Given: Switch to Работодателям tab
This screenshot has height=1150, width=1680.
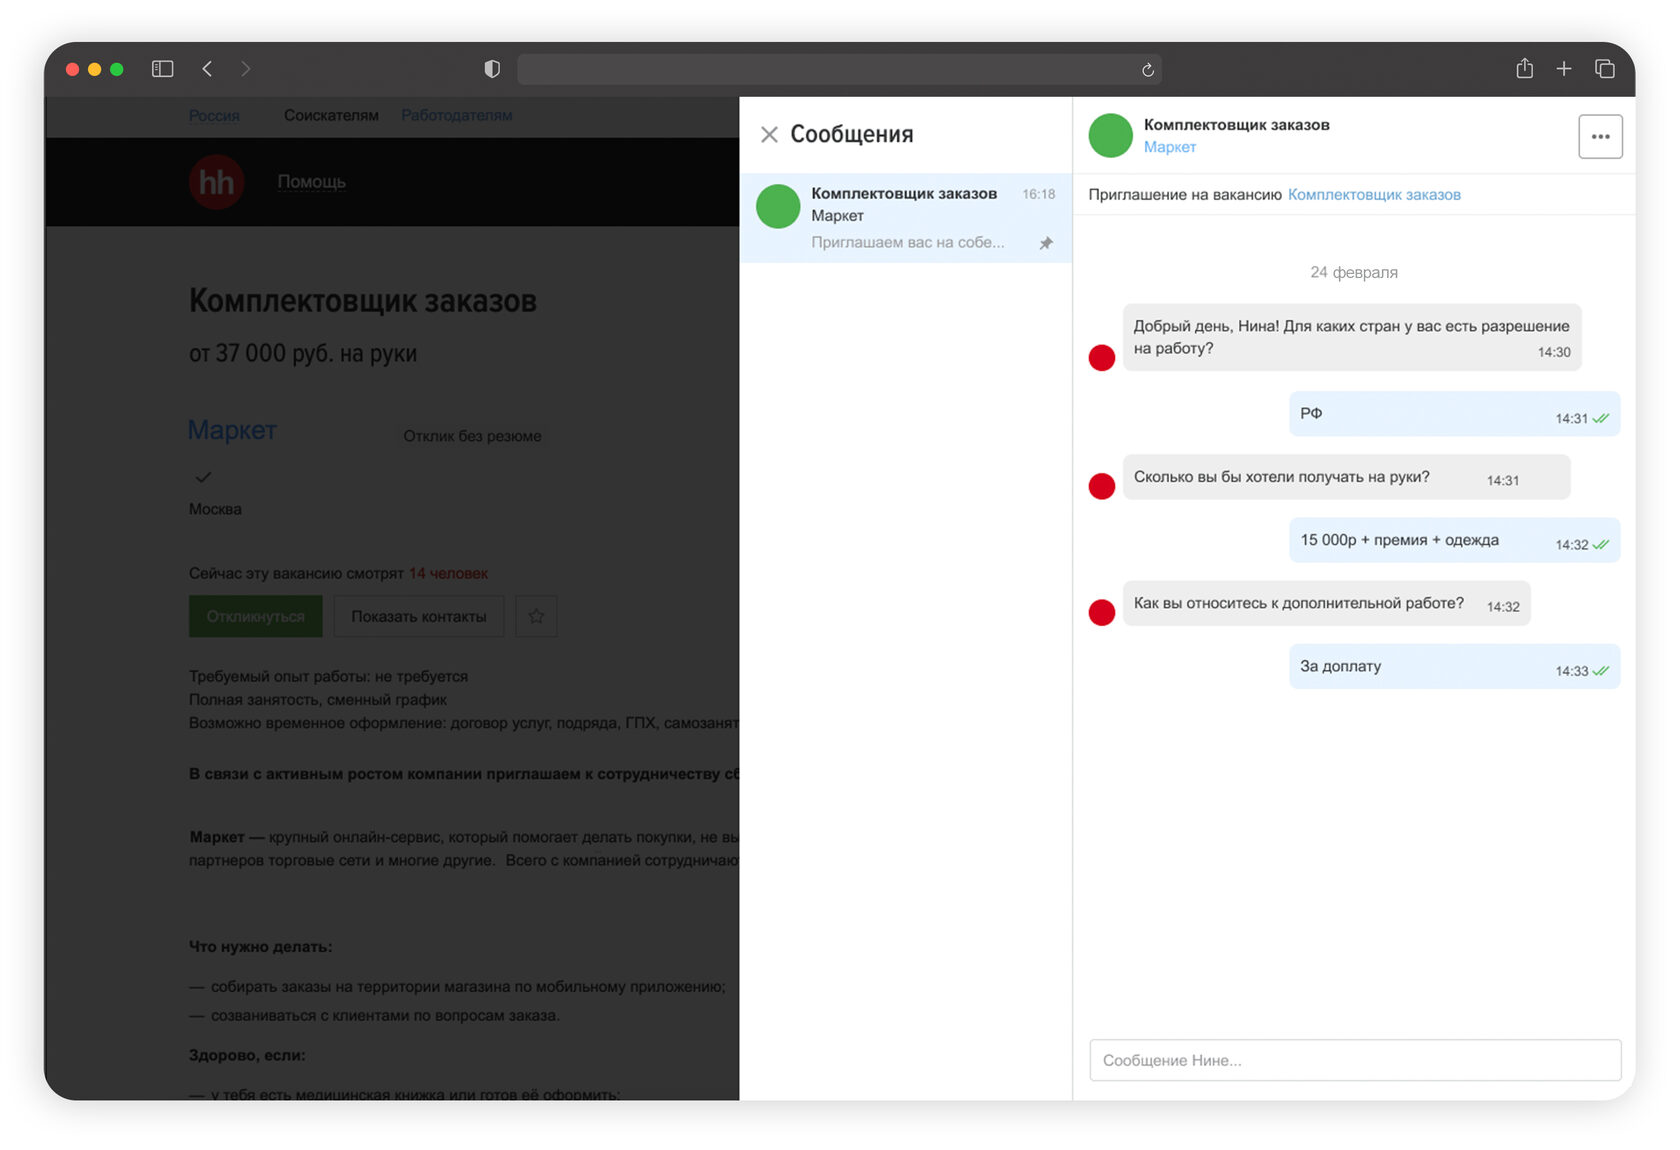Looking at the screenshot, I should [x=457, y=115].
